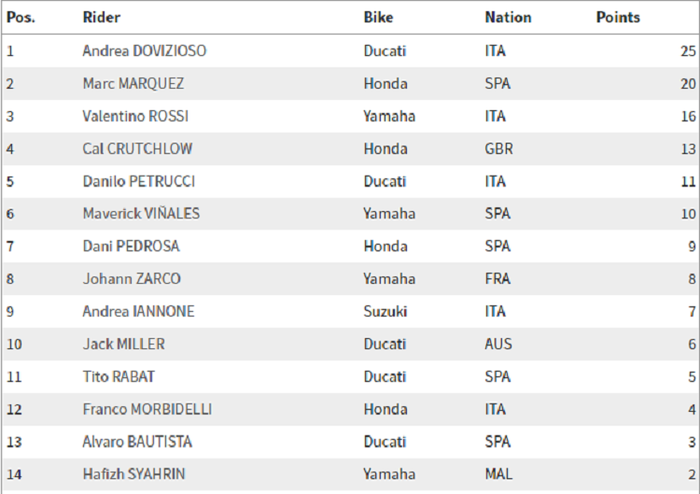Click Franco MORBIDELLI's name

147,409
